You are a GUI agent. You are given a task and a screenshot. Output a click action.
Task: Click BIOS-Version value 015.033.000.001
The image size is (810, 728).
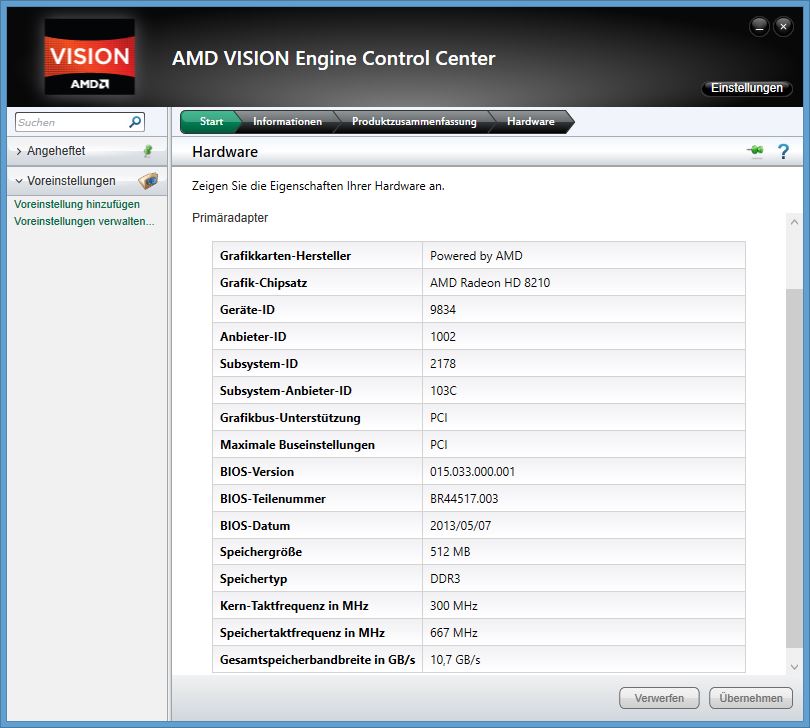472,472
